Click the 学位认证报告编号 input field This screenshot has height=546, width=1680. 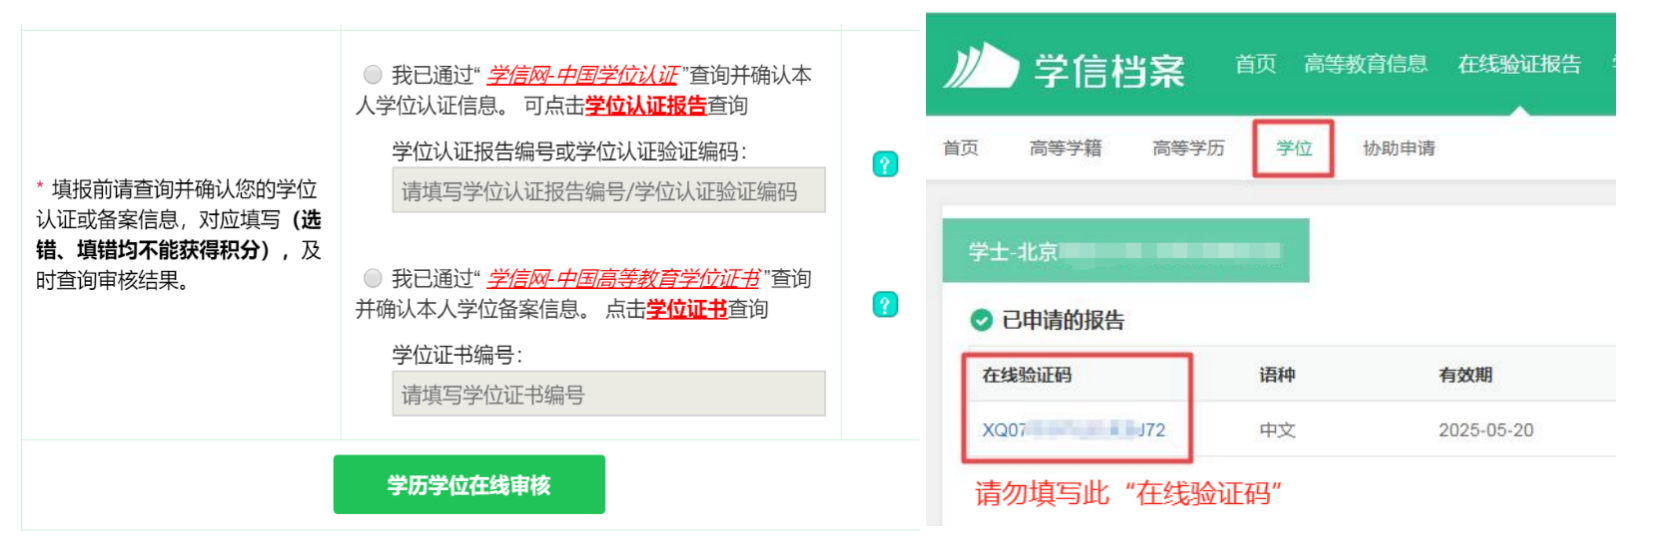[608, 191]
